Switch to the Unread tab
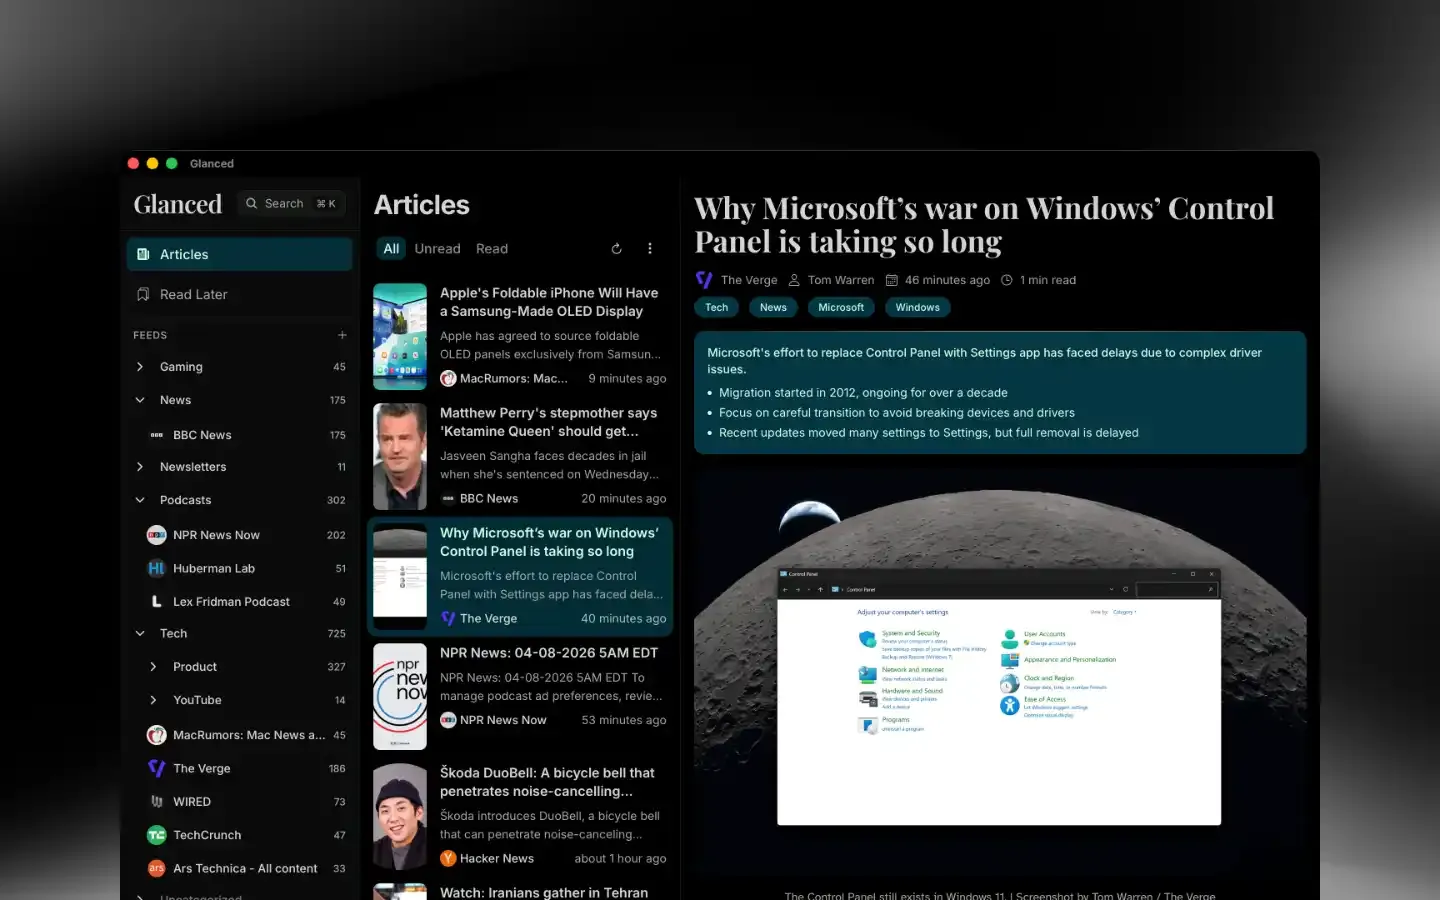 pos(437,248)
